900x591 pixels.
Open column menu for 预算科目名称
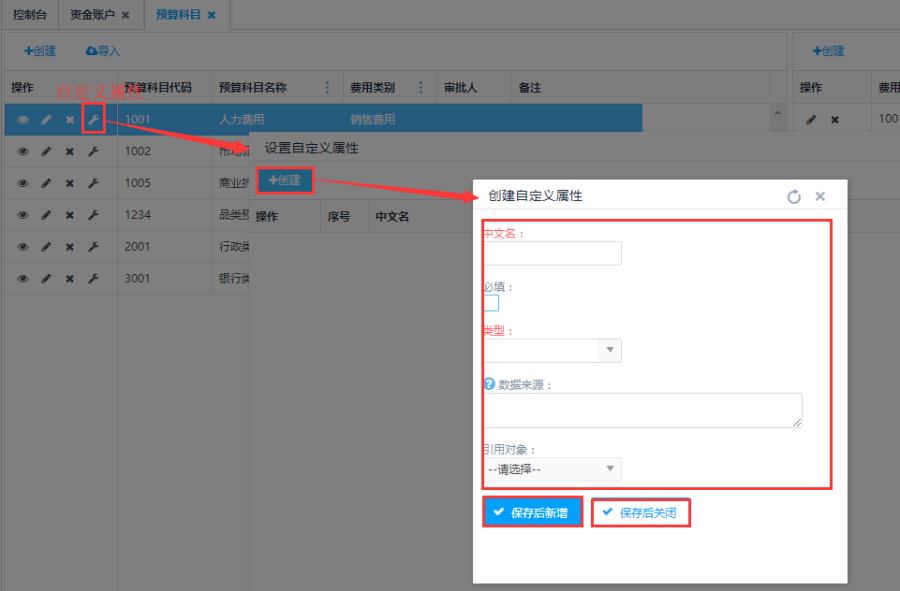[328, 88]
